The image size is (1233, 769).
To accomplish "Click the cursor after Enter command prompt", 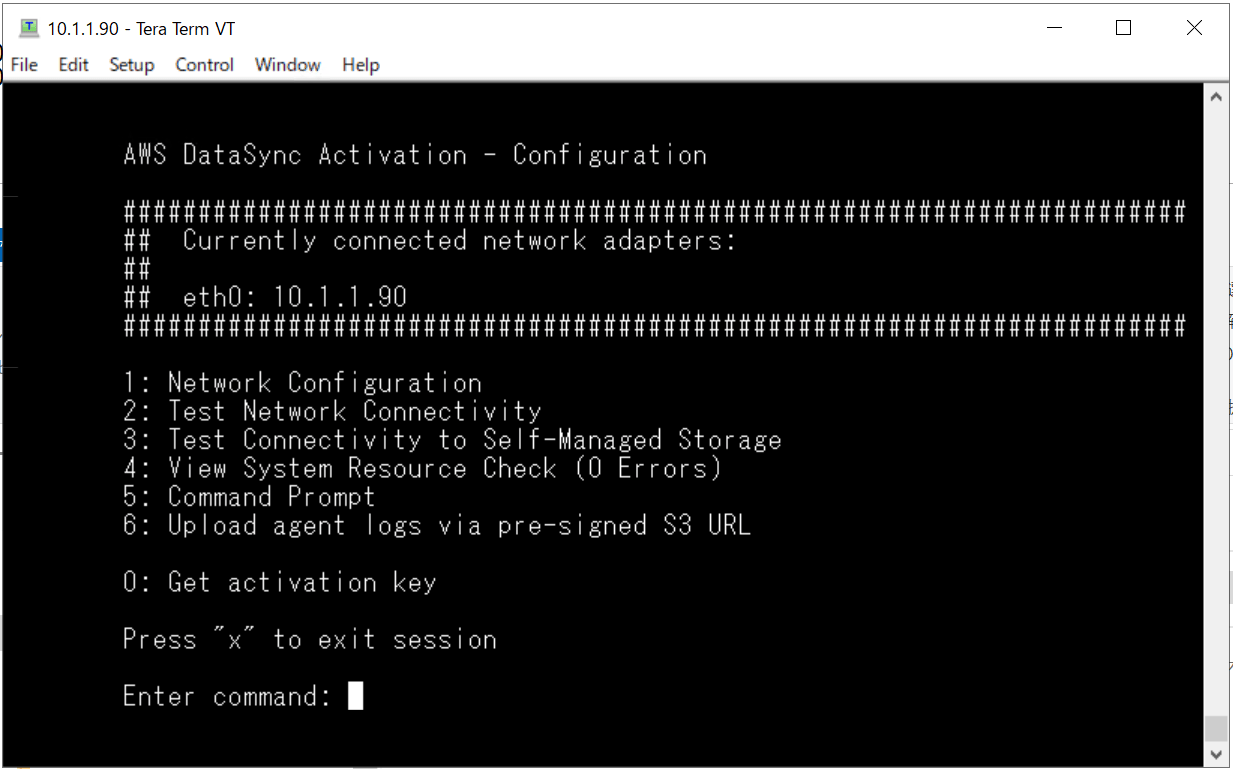I will [x=355, y=696].
